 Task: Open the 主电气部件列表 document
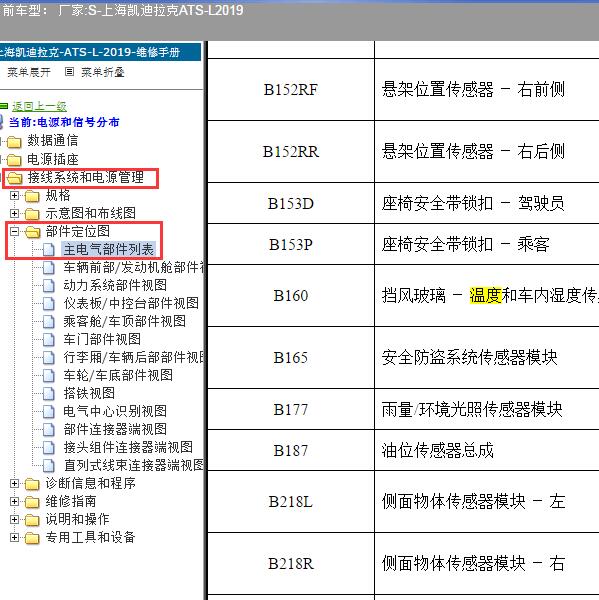point(109,249)
